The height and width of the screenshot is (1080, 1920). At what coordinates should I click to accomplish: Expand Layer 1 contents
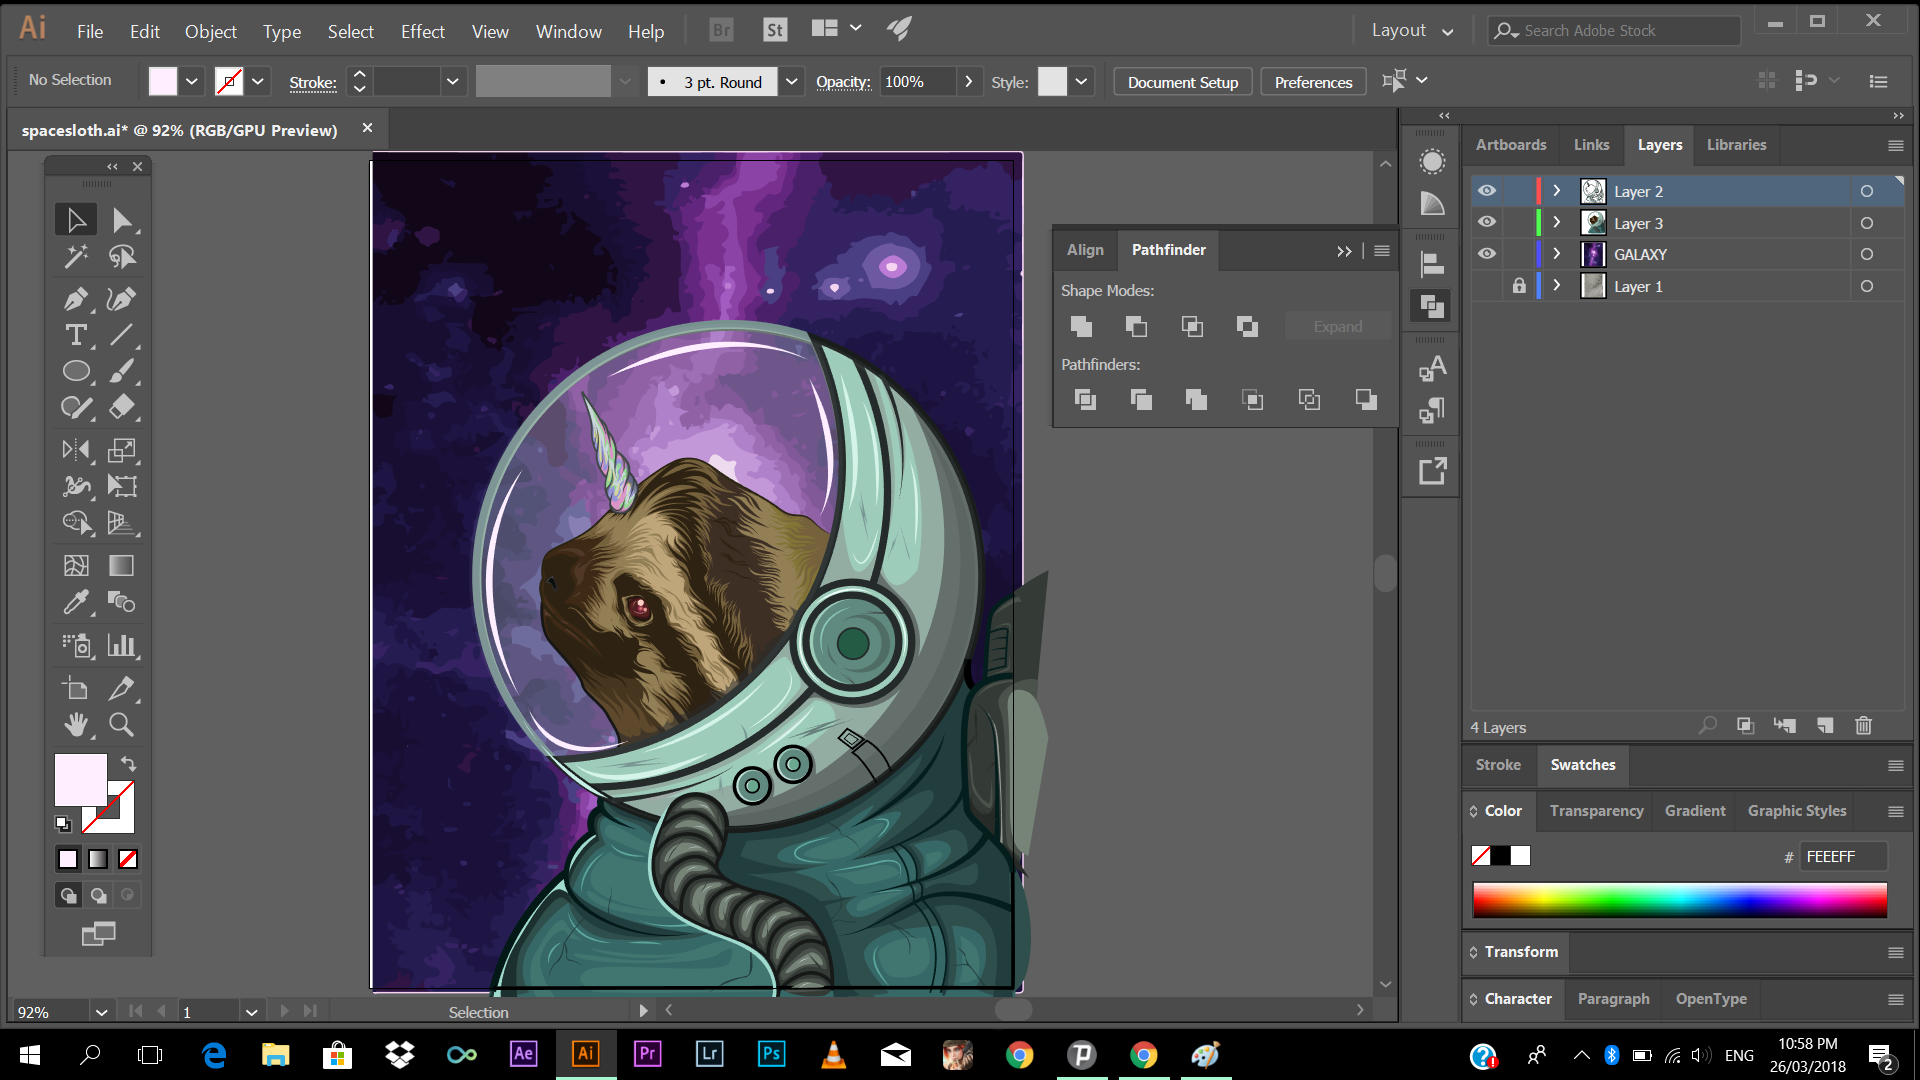pos(1556,286)
